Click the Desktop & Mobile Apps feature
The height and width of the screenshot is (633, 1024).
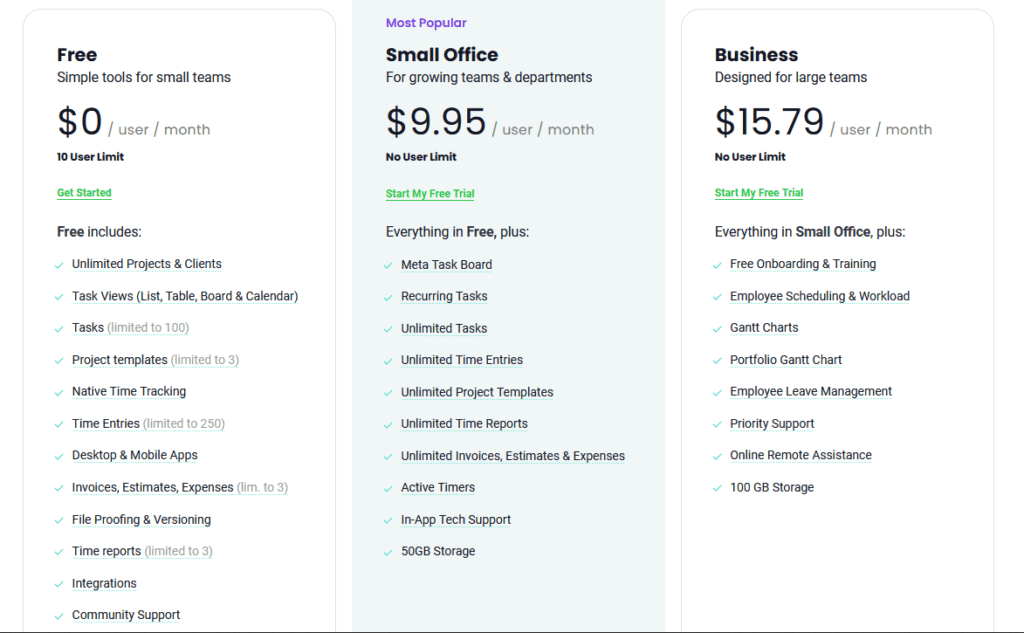click(x=134, y=456)
